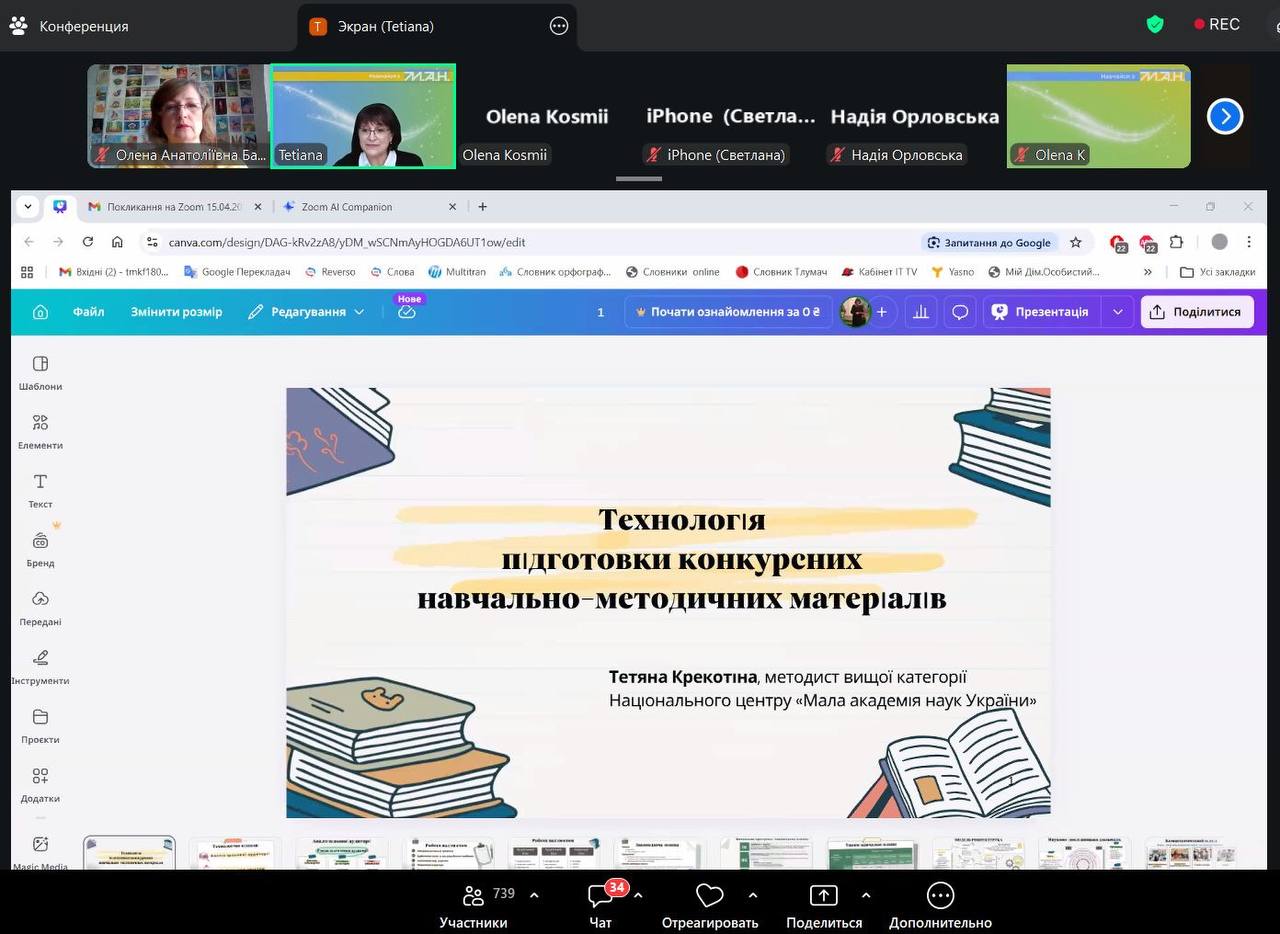Open the Елементи elements panel
The image size is (1280, 934).
(x=40, y=431)
